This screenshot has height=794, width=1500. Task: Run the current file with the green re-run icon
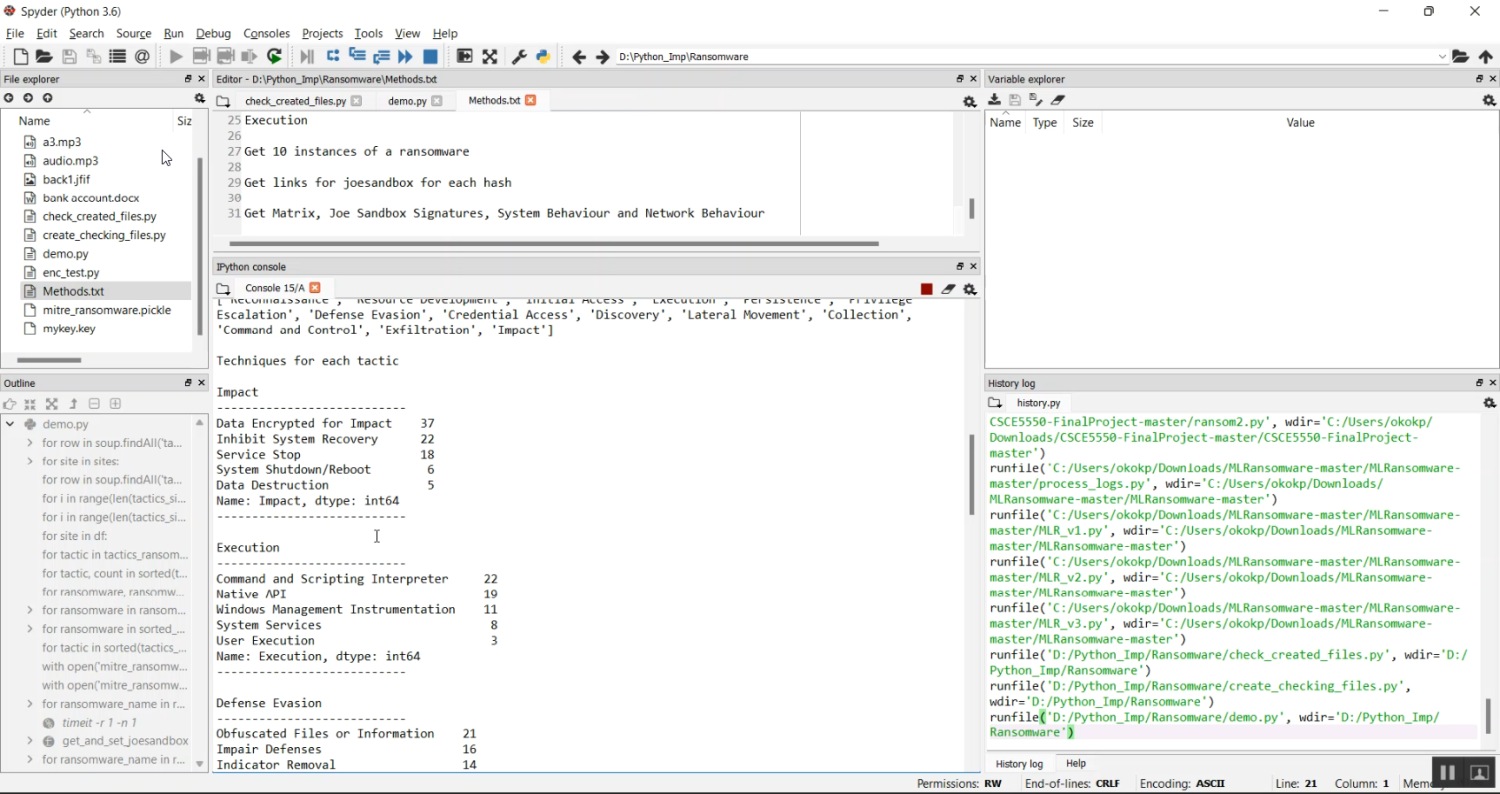tap(274, 57)
